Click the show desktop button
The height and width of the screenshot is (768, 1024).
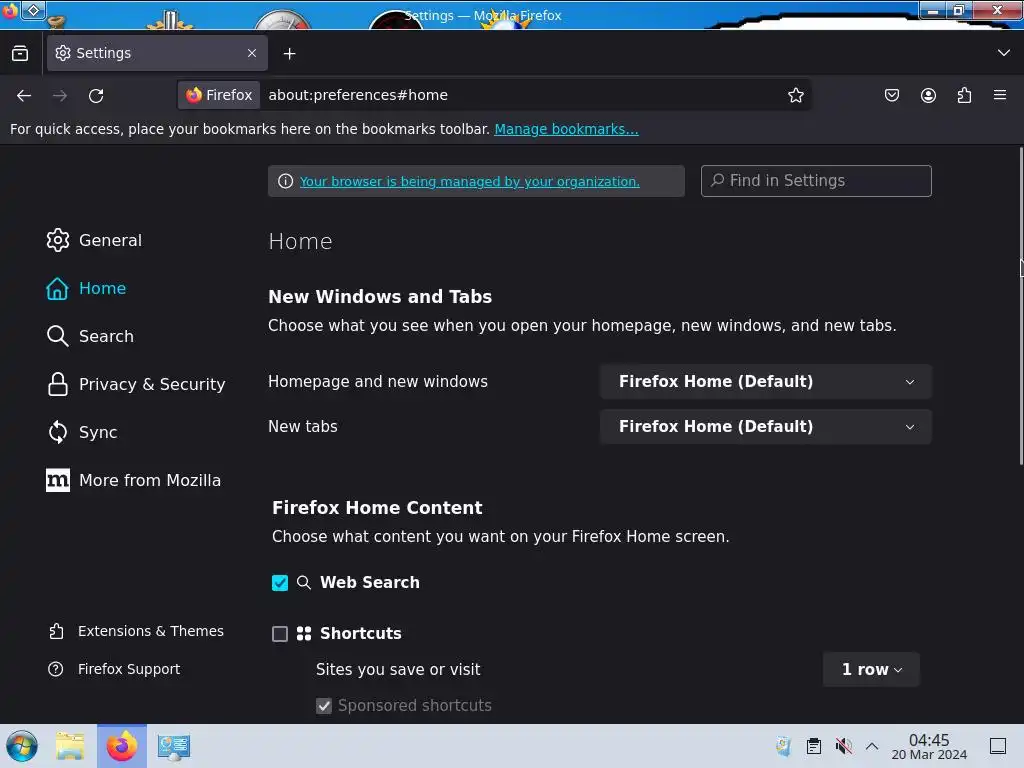[x=998, y=746]
